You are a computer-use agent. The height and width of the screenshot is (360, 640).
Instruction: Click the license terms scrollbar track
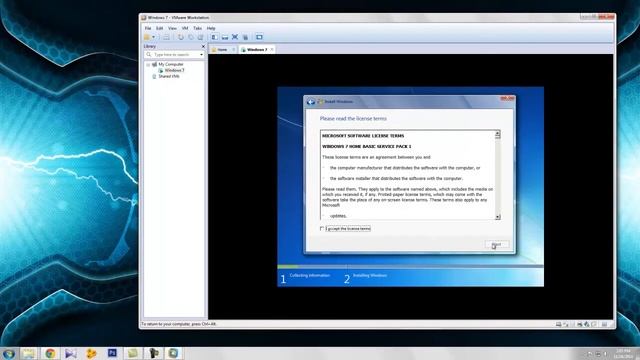pyautogui.click(x=497, y=176)
